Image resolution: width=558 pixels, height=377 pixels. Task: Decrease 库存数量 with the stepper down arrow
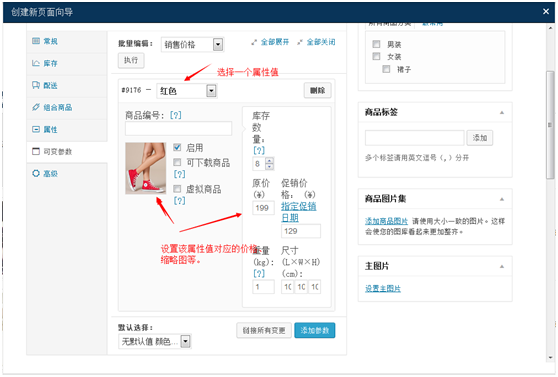(x=270, y=166)
